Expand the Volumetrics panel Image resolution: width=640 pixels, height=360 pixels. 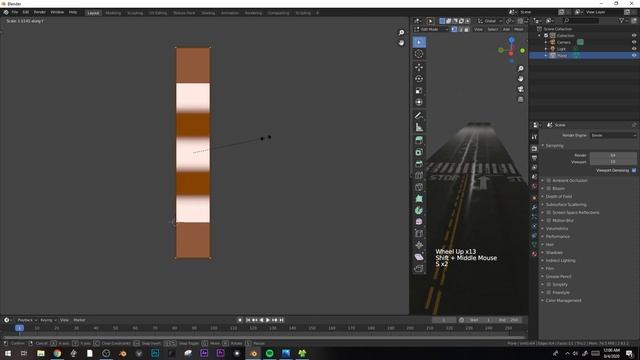coord(557,229)
